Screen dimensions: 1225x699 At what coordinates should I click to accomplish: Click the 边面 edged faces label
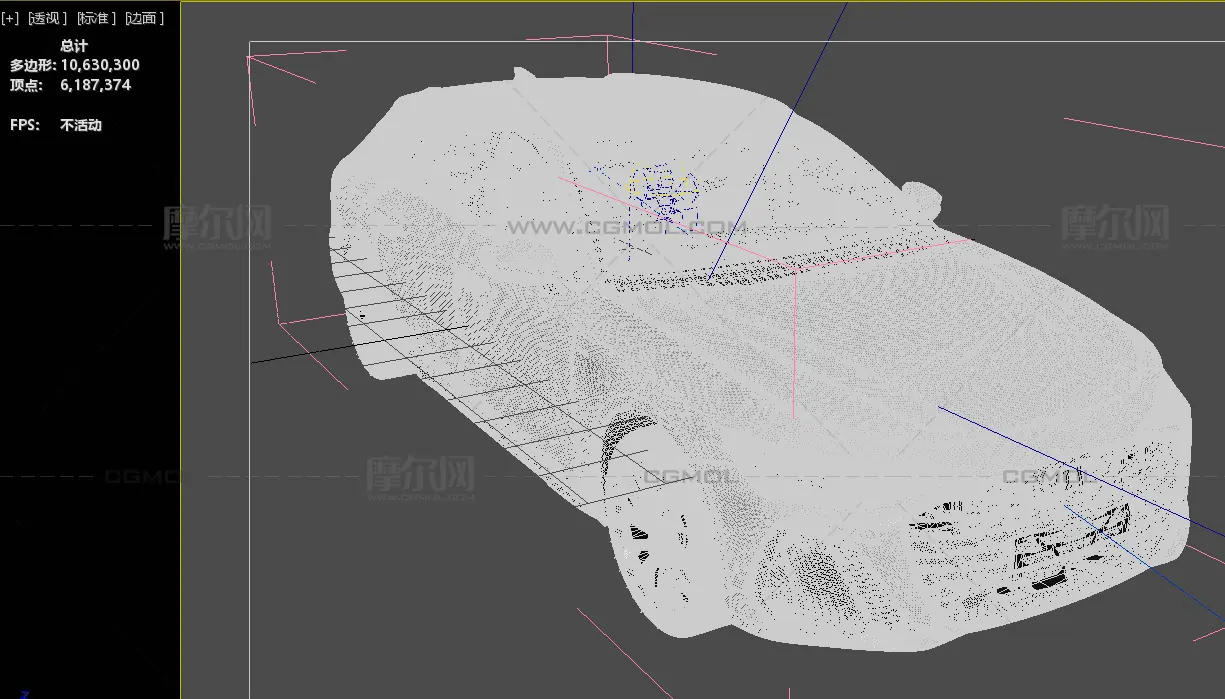point(145,18)
